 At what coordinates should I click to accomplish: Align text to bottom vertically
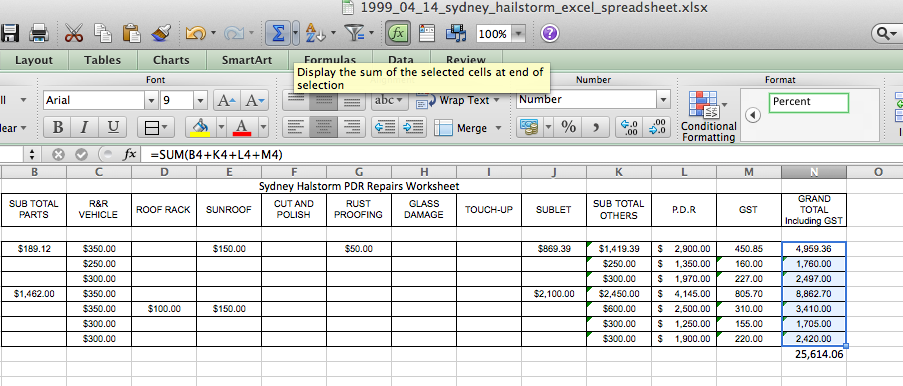coord(351,100)
